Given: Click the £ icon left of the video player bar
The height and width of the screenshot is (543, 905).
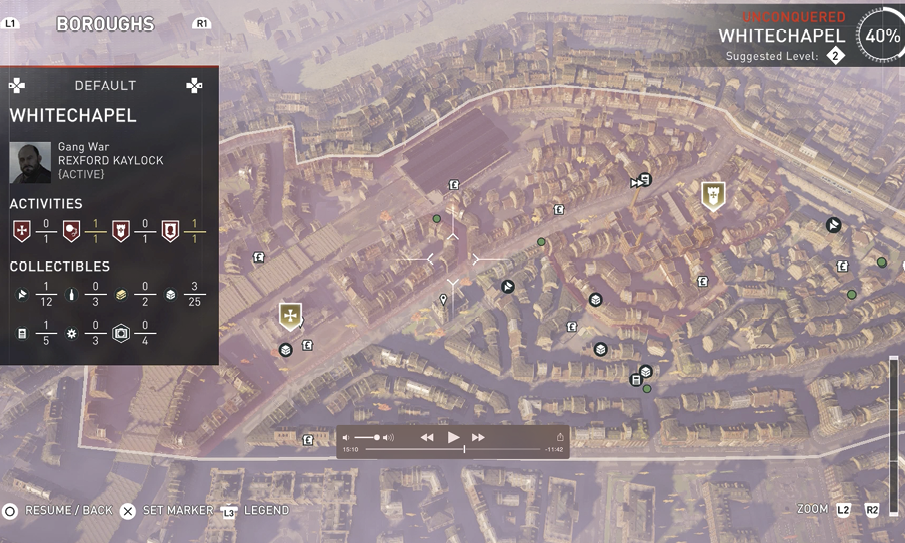Looking at the screenshot, I should point(308,440).
